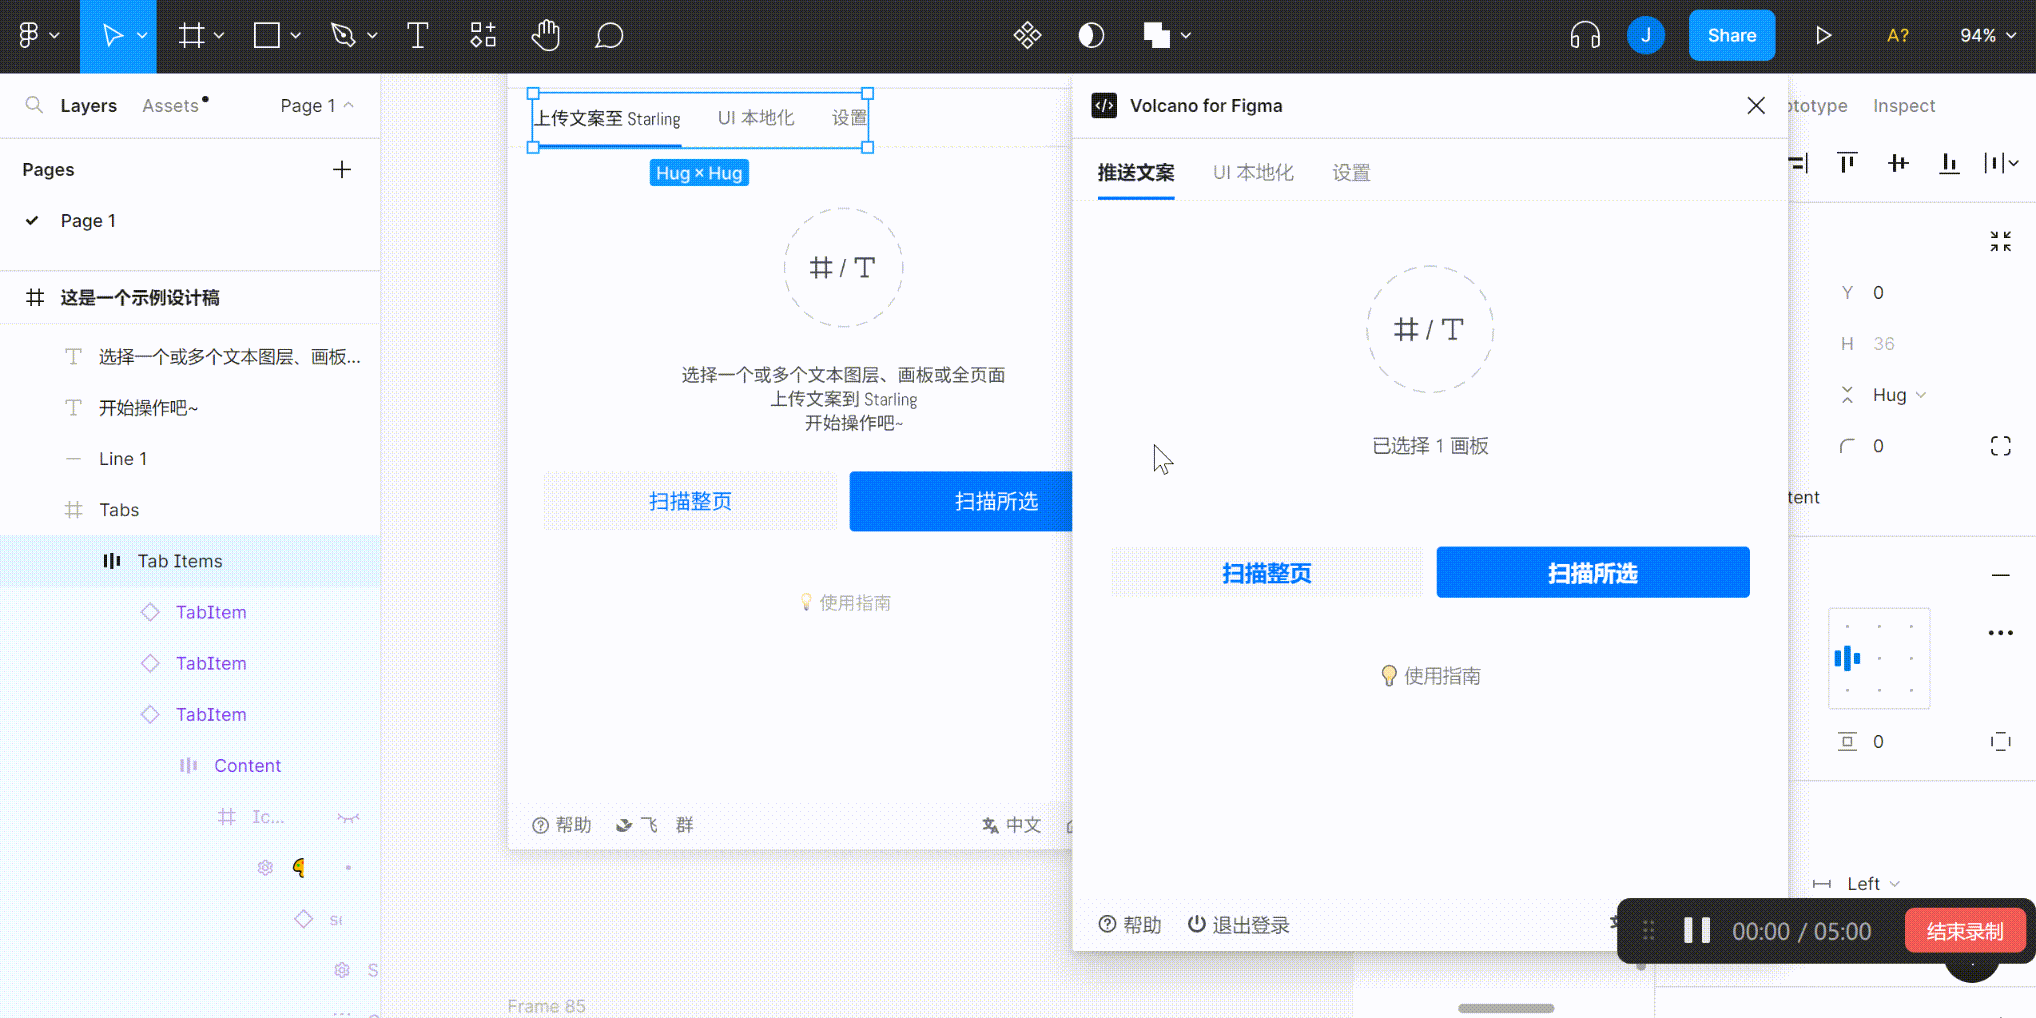The width and height of the screenshot is (2036, 1018).
Task: Toggle the dark mode contrast icon
Action: tap(1091, 36)
